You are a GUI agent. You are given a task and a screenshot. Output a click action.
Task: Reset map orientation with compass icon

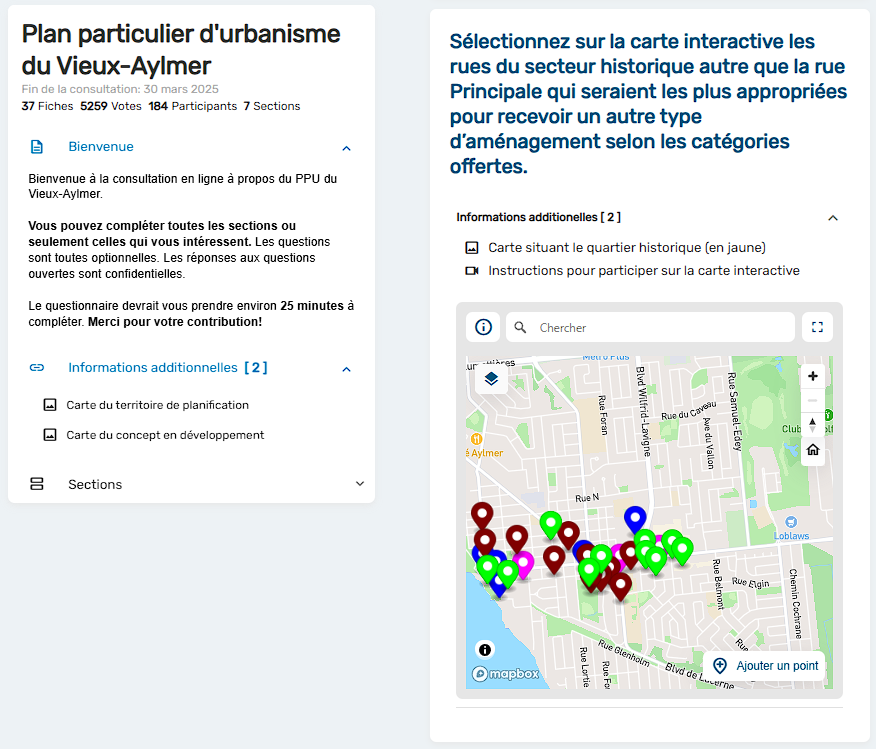[x=812, y=425]
